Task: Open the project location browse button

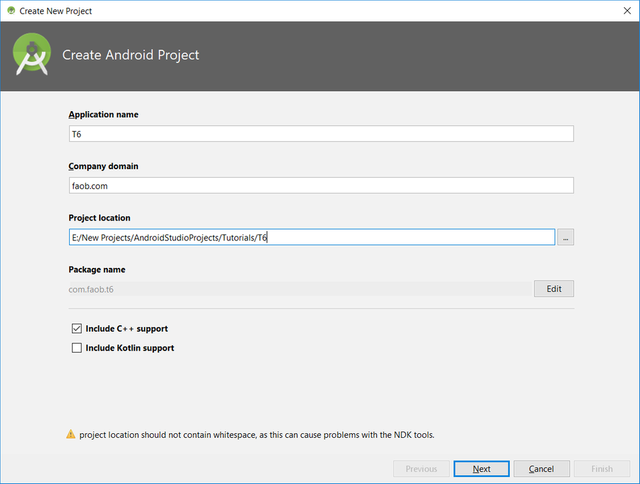Action: 565,238
